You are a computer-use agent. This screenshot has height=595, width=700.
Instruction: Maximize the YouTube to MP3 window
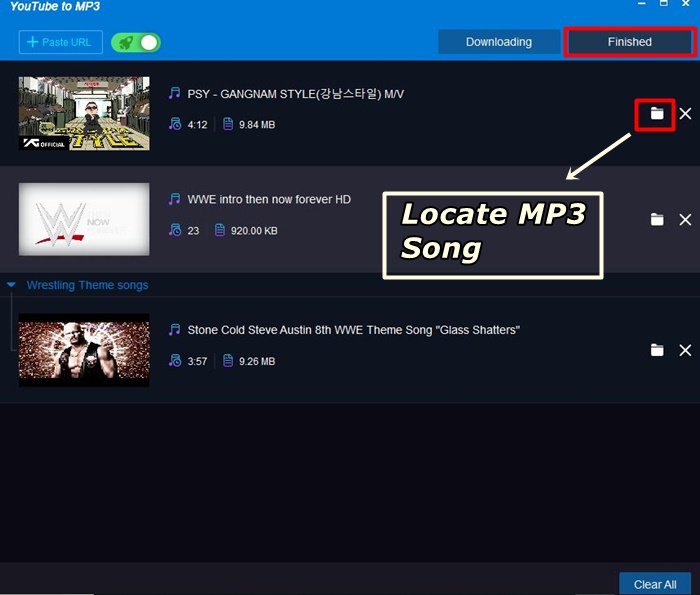(664, 3)
